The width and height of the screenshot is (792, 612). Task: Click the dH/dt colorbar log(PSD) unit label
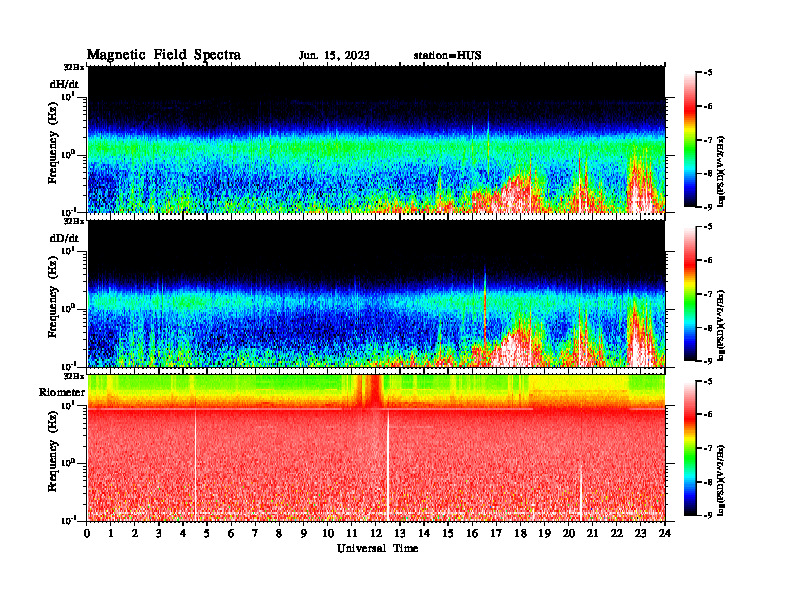722,171
